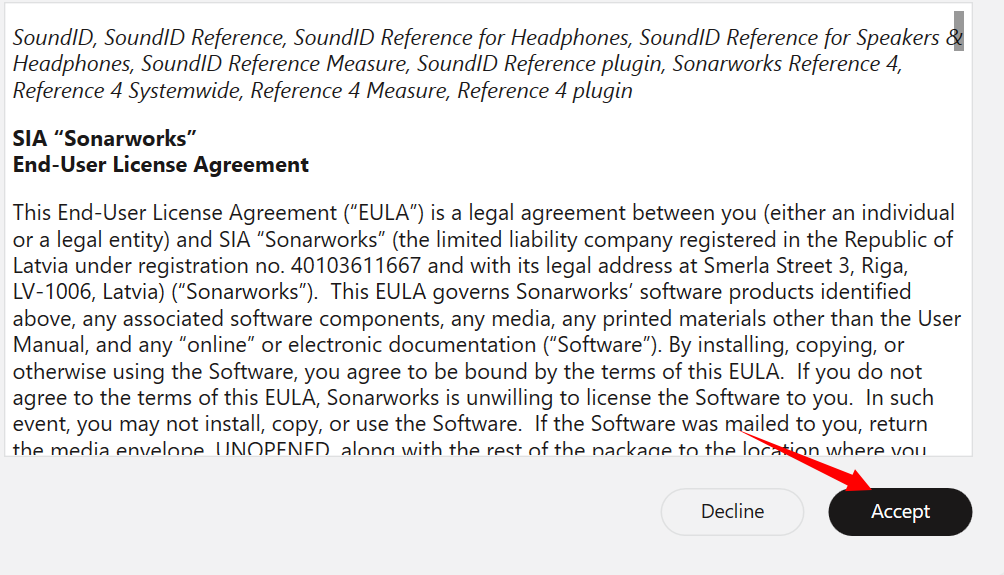Screen dimensions: 1004x575
Task: Click the vertical scrollbar thumb
Action: click(x=958, y=30)
